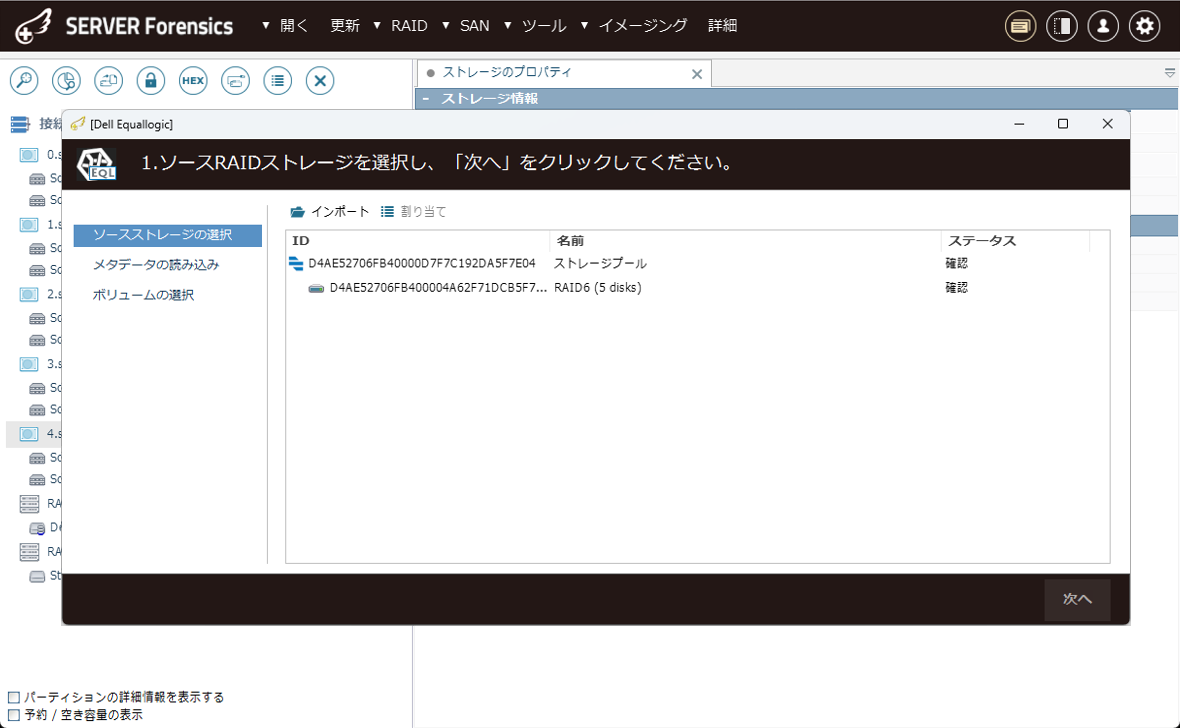Viewport: 1180px width, 728px height.
Task: Open the tab list dropdown at right edge
Action: pos(1169,73)
